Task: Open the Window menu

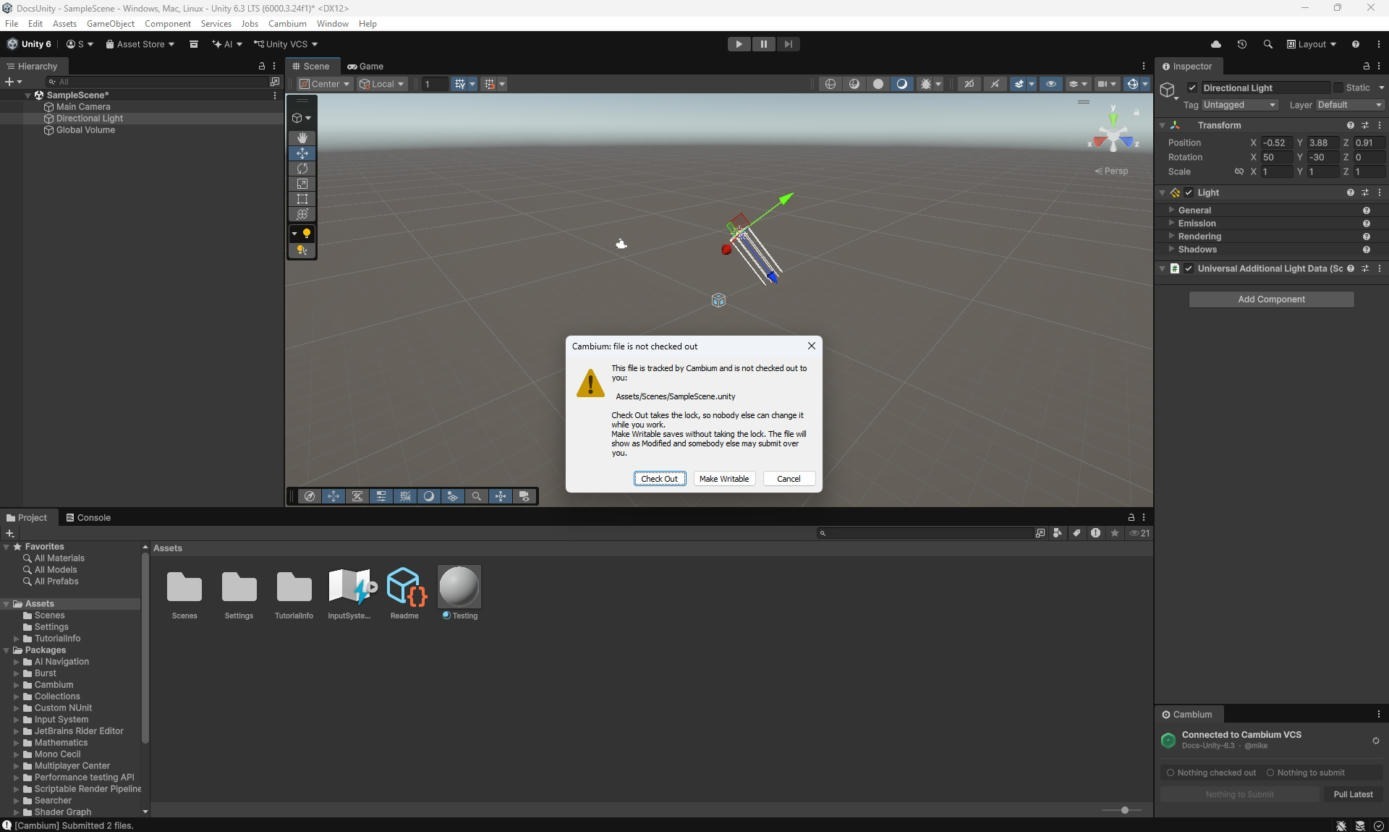Action: pos(332,23)
